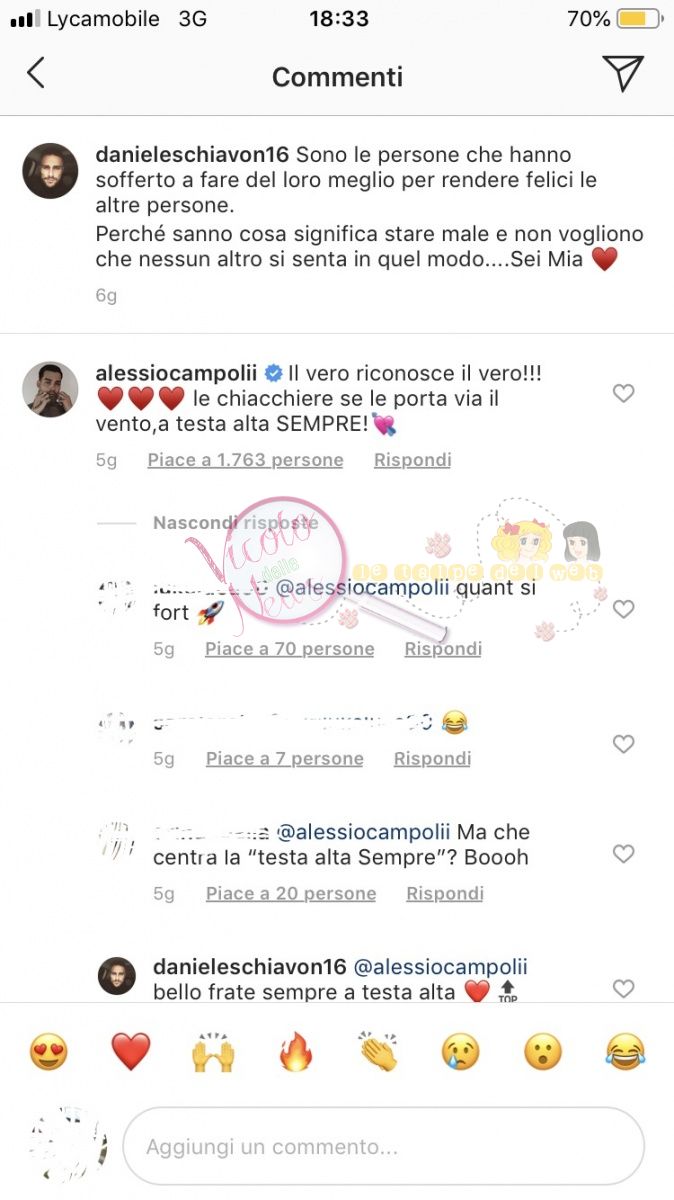Open danieleschiavon16's profile picture at top
674x1200 pixels.
pos(50,171)
